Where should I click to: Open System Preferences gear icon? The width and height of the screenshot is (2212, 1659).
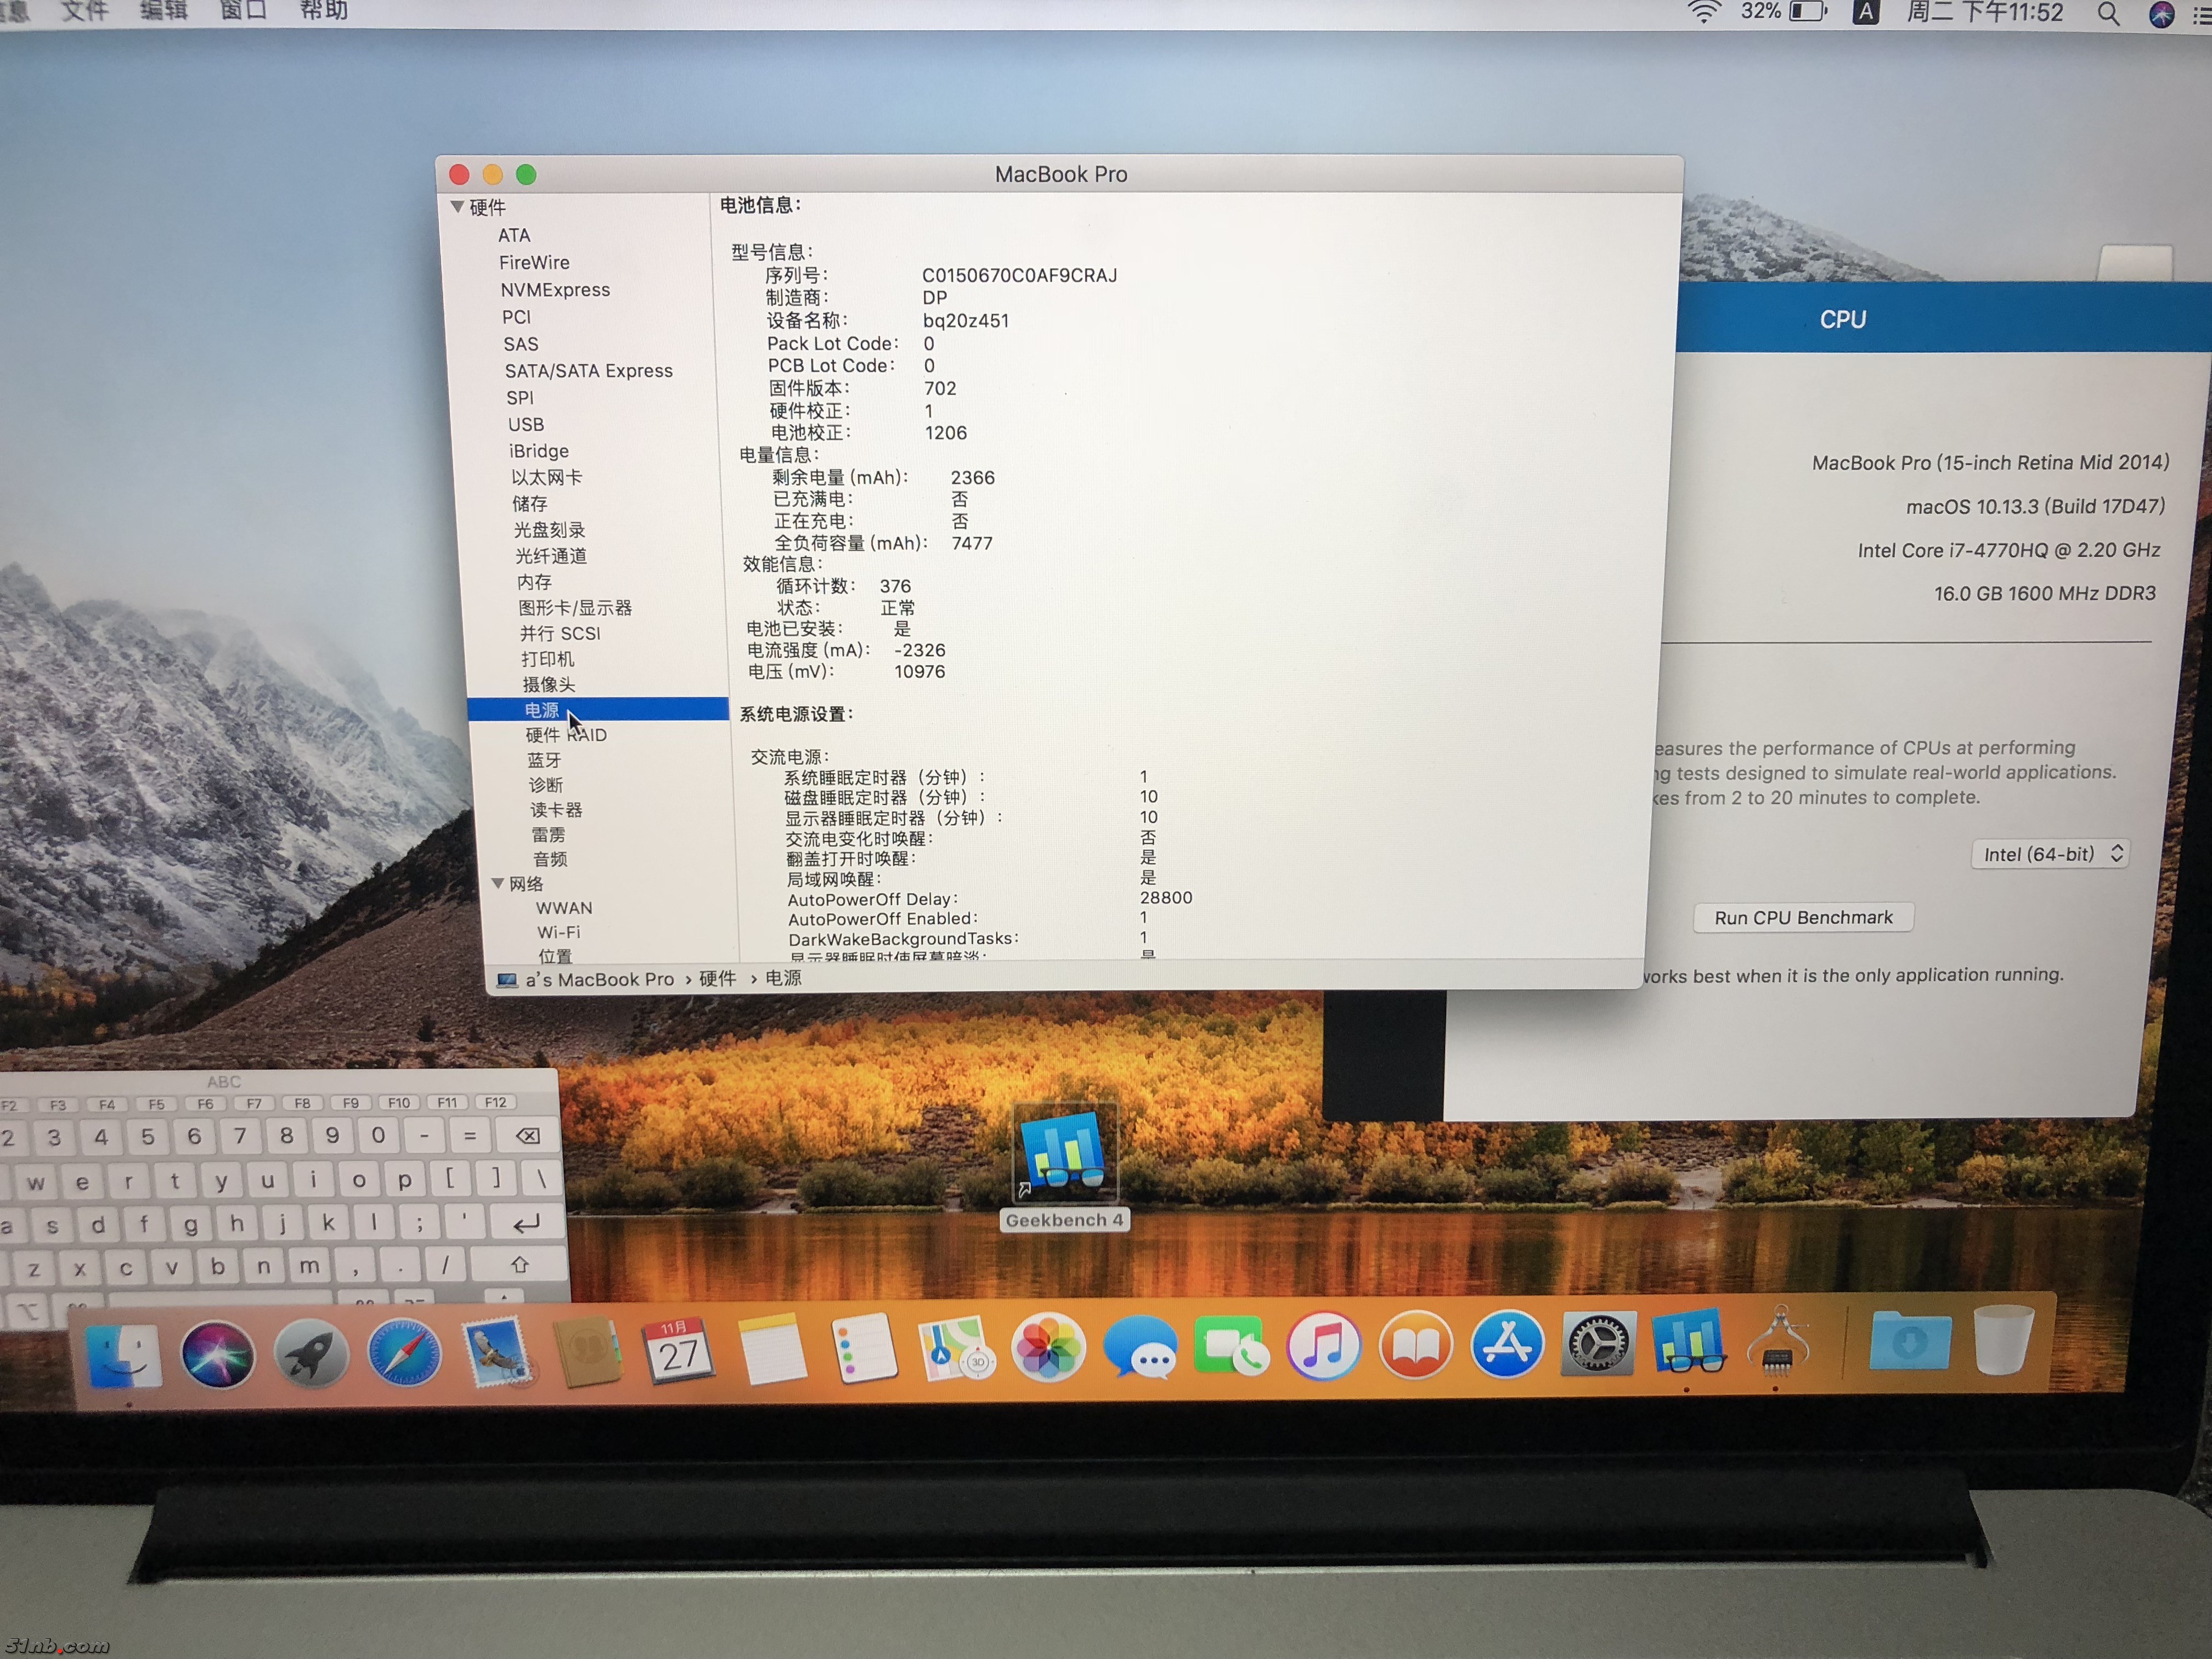pyautogui.click(x=1597, y=1344)
